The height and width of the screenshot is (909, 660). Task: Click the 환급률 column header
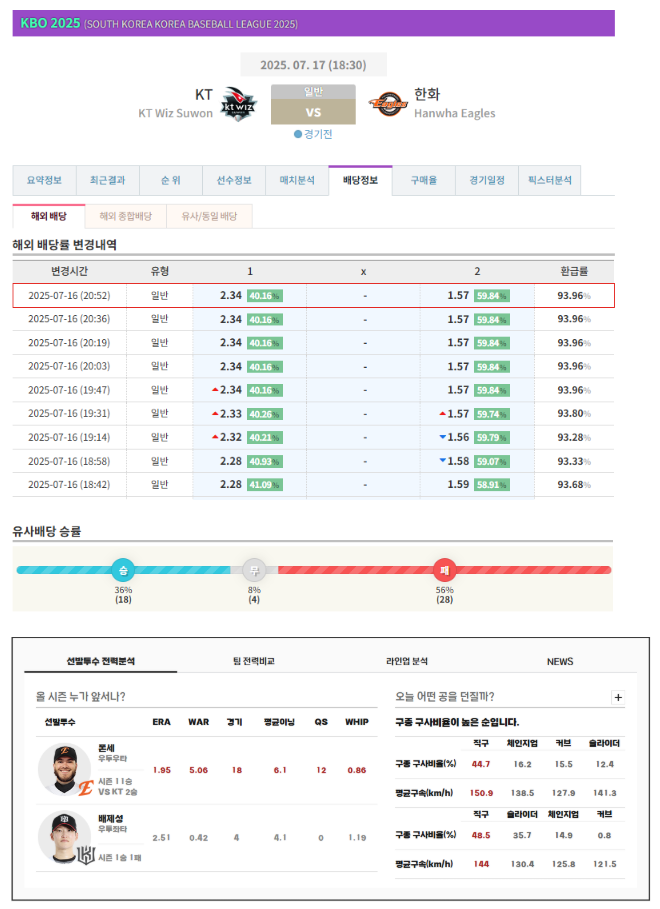(x=574, y=271)
